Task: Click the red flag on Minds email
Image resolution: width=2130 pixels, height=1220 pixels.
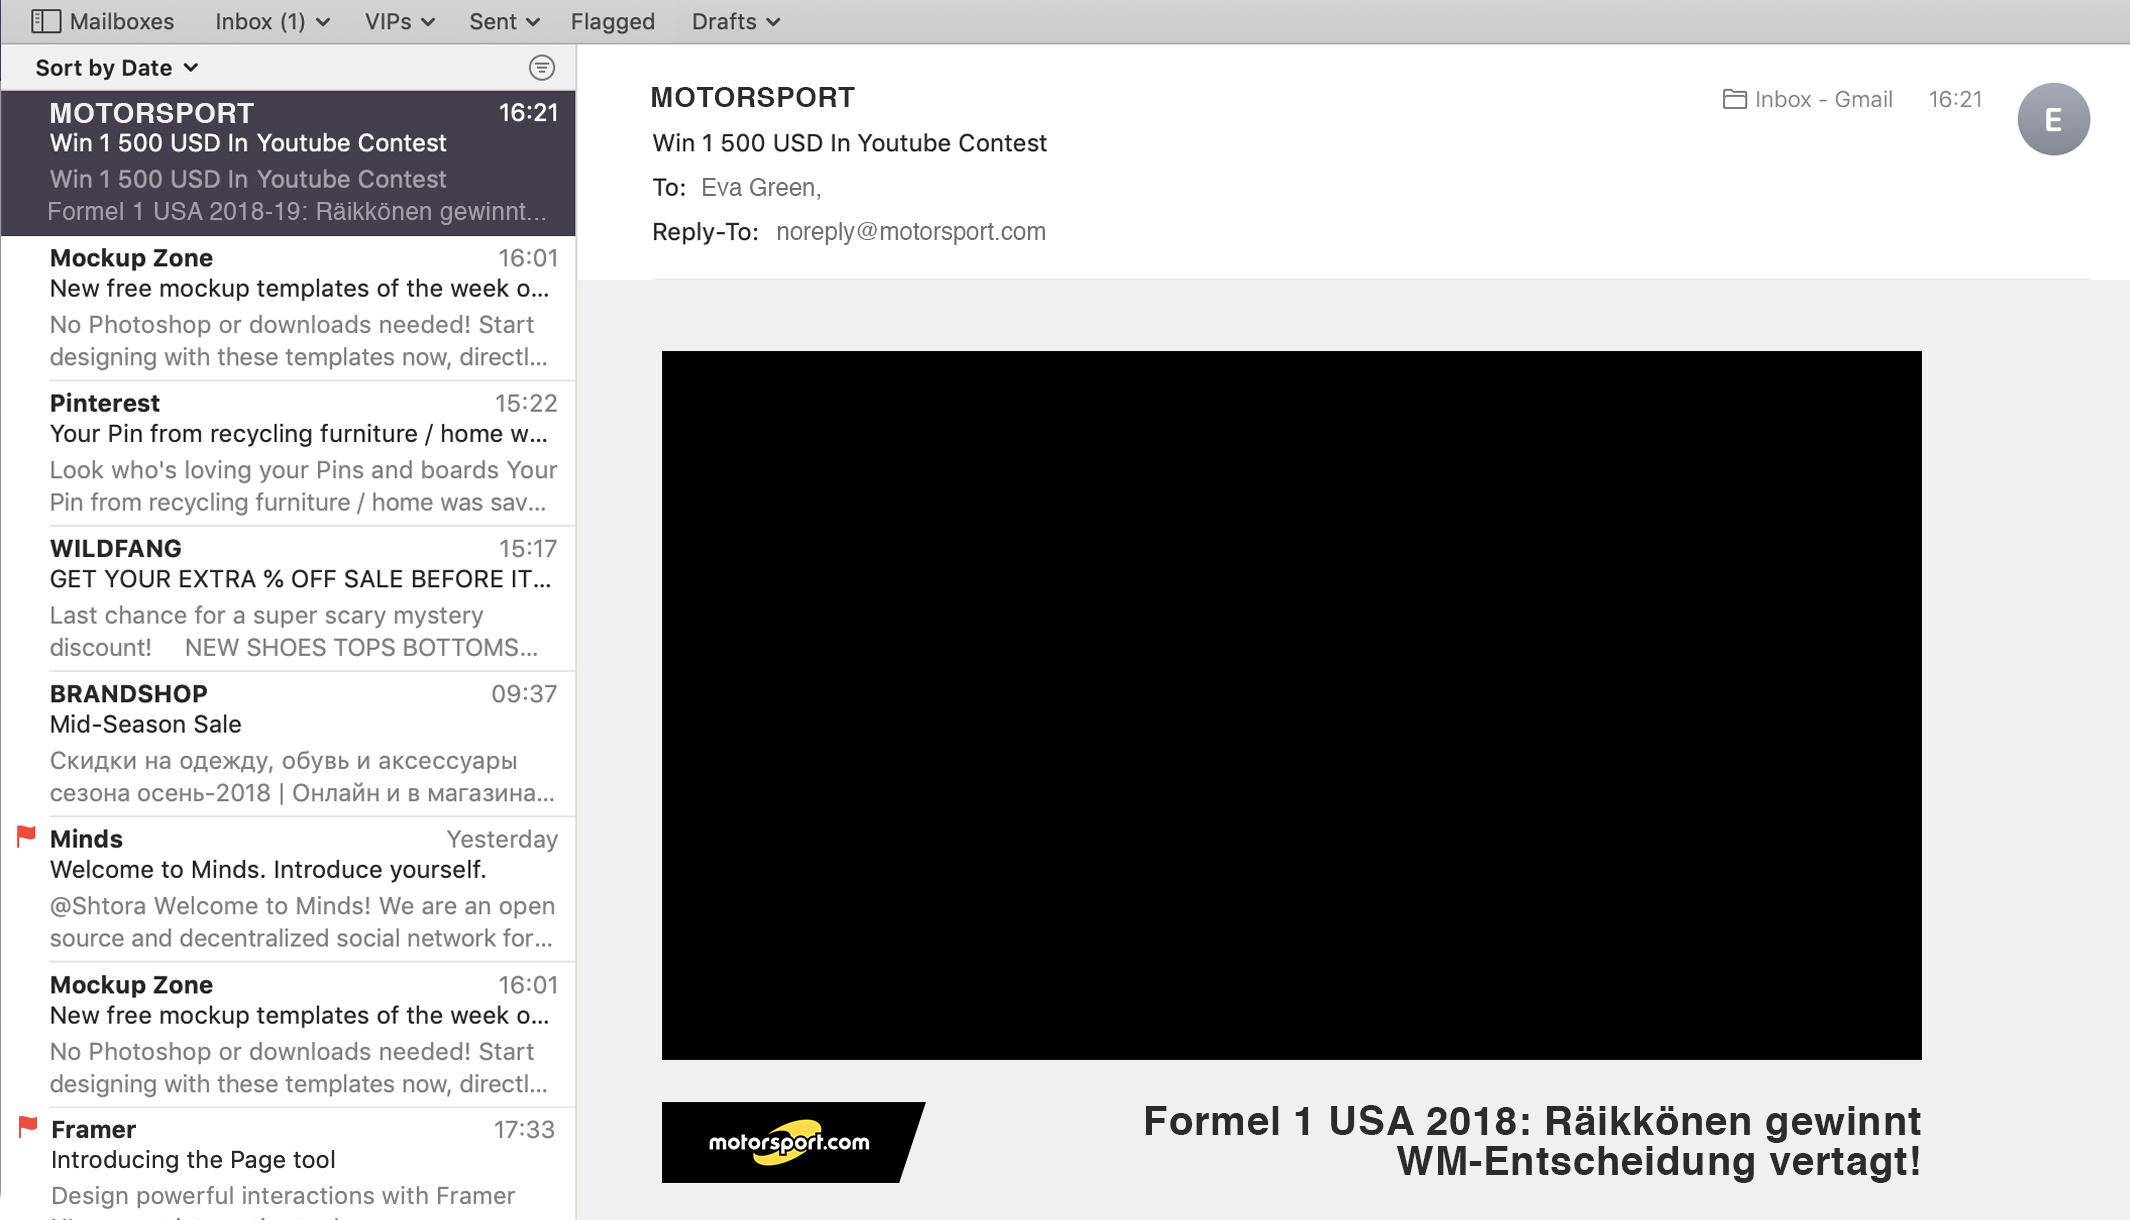Action: click(x=26, y=836)
